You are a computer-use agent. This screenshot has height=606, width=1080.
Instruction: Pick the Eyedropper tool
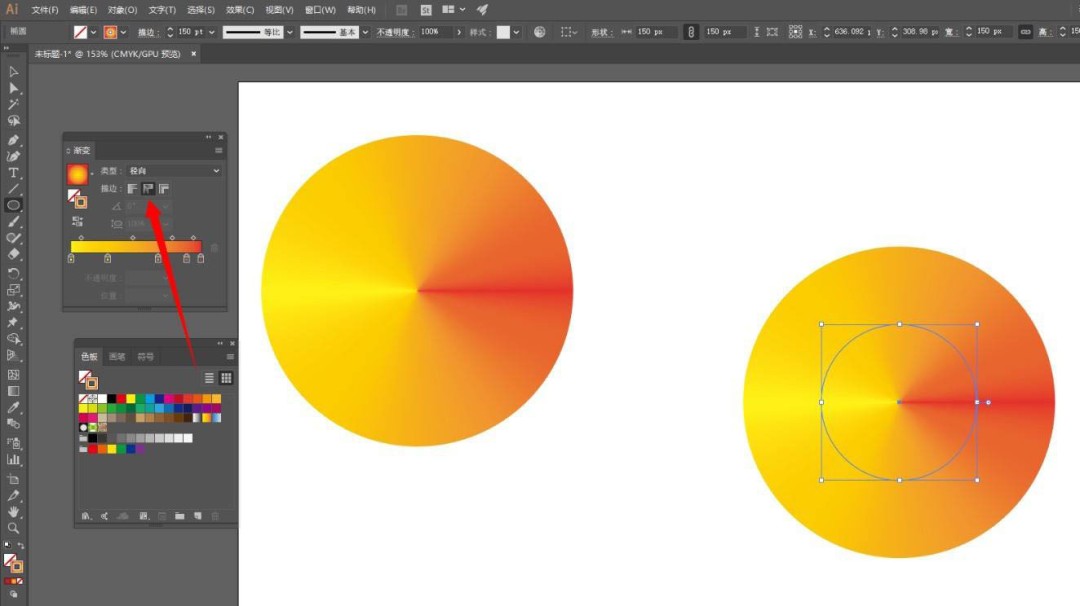(14, 408)
